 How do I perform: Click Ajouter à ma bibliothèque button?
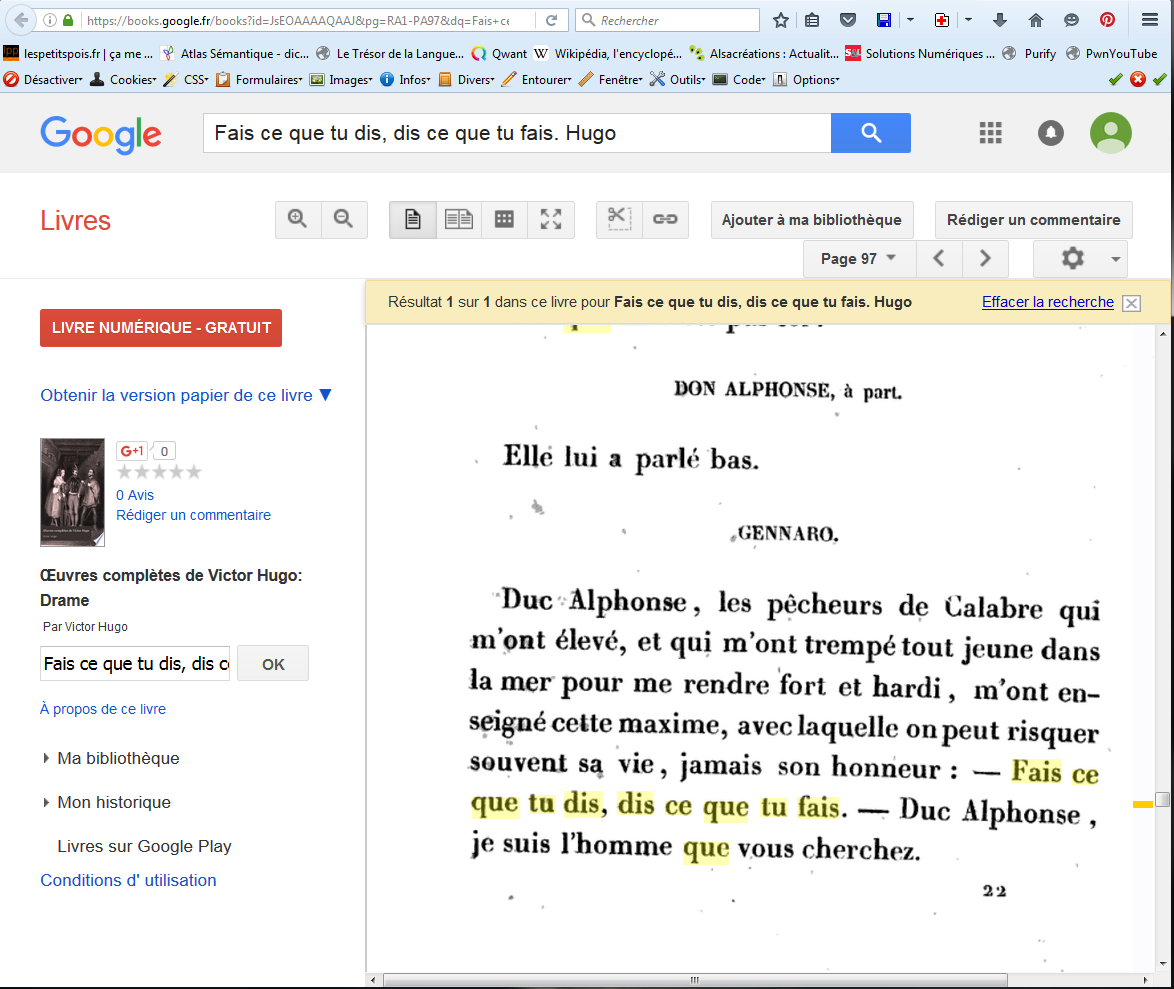click(811, 220)
